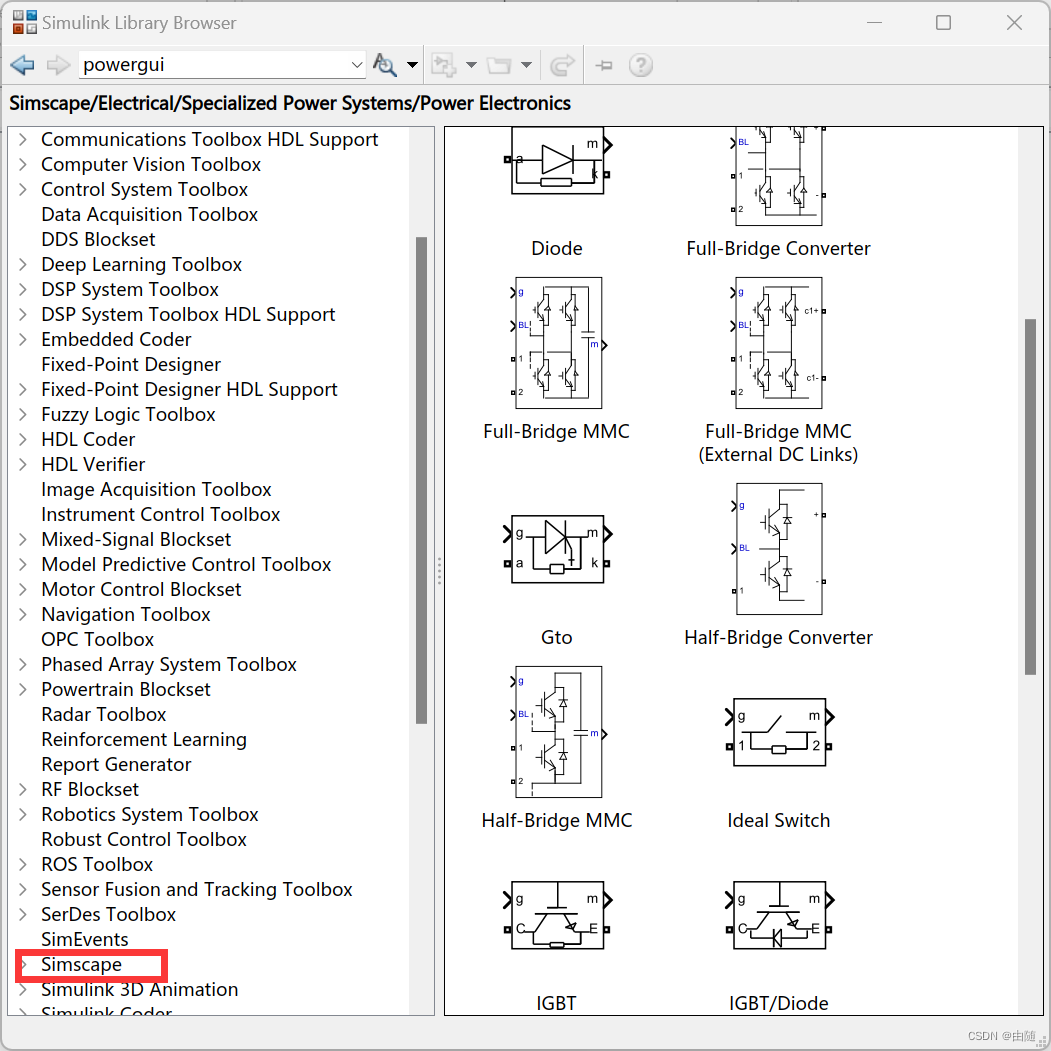Select OPC Toolbox in tree

coord(97,639)
